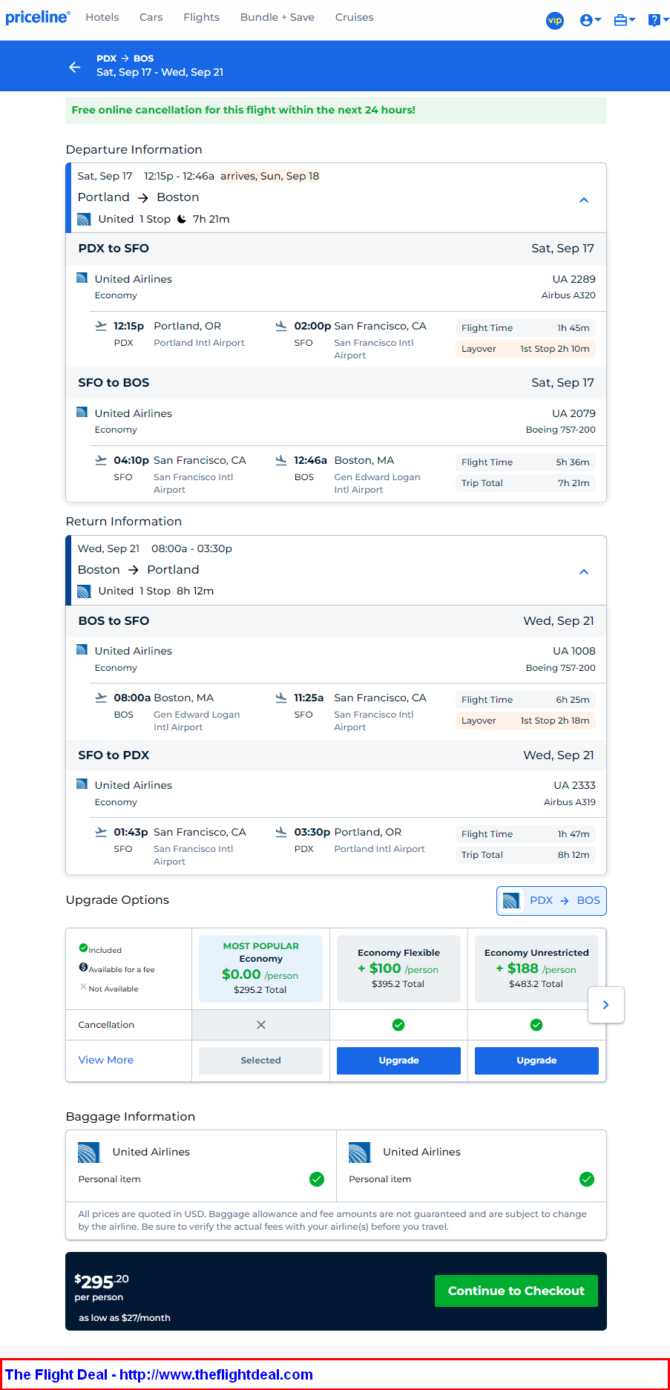
Task: Upgrade to Economy Unrestricted
Action: pyautogui.click(x=536, y=1060)
